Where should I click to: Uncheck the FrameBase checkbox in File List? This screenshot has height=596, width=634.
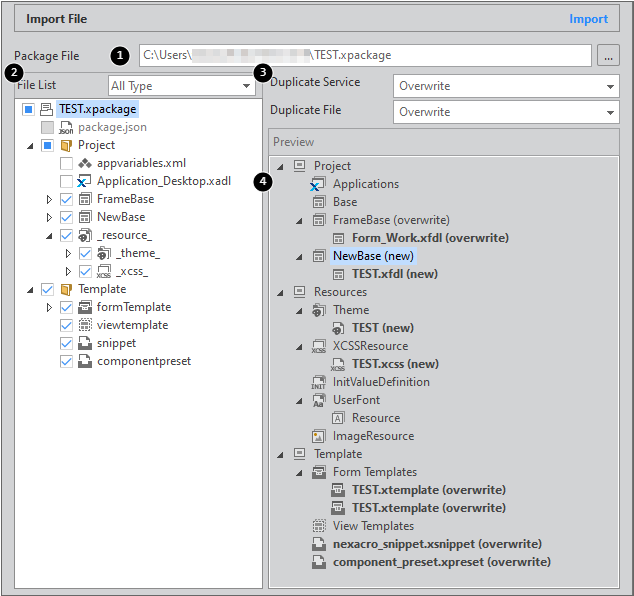tap(66, 199)
